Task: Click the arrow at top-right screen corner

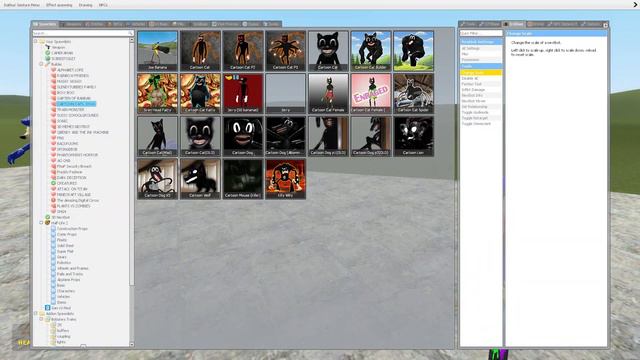Action: (635, 4)
